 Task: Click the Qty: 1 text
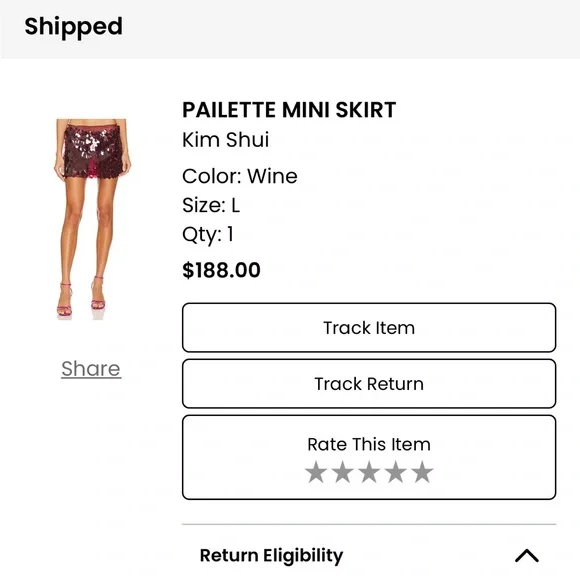(x=208, y=235)
